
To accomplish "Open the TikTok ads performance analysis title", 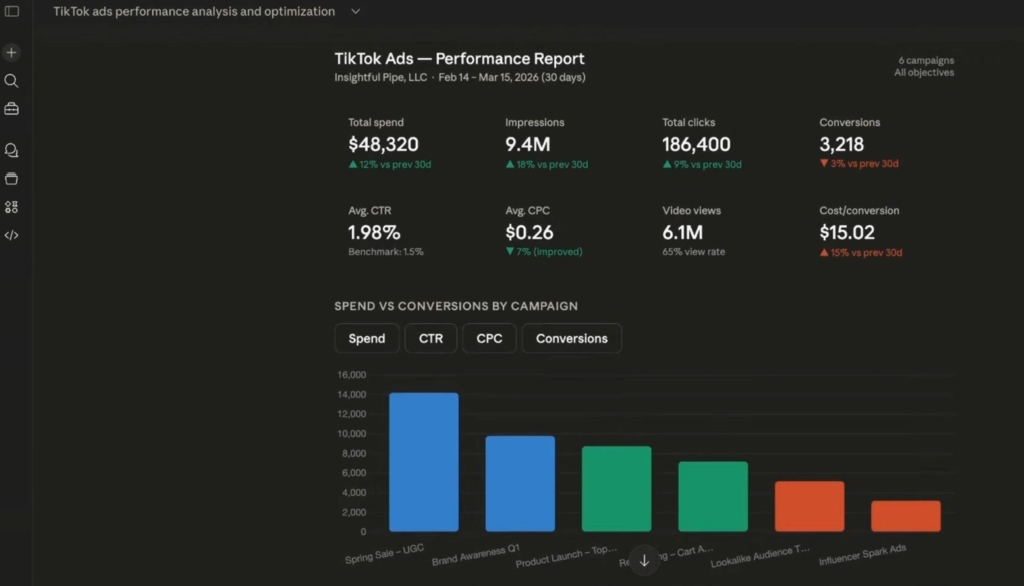I will (194, 11).
